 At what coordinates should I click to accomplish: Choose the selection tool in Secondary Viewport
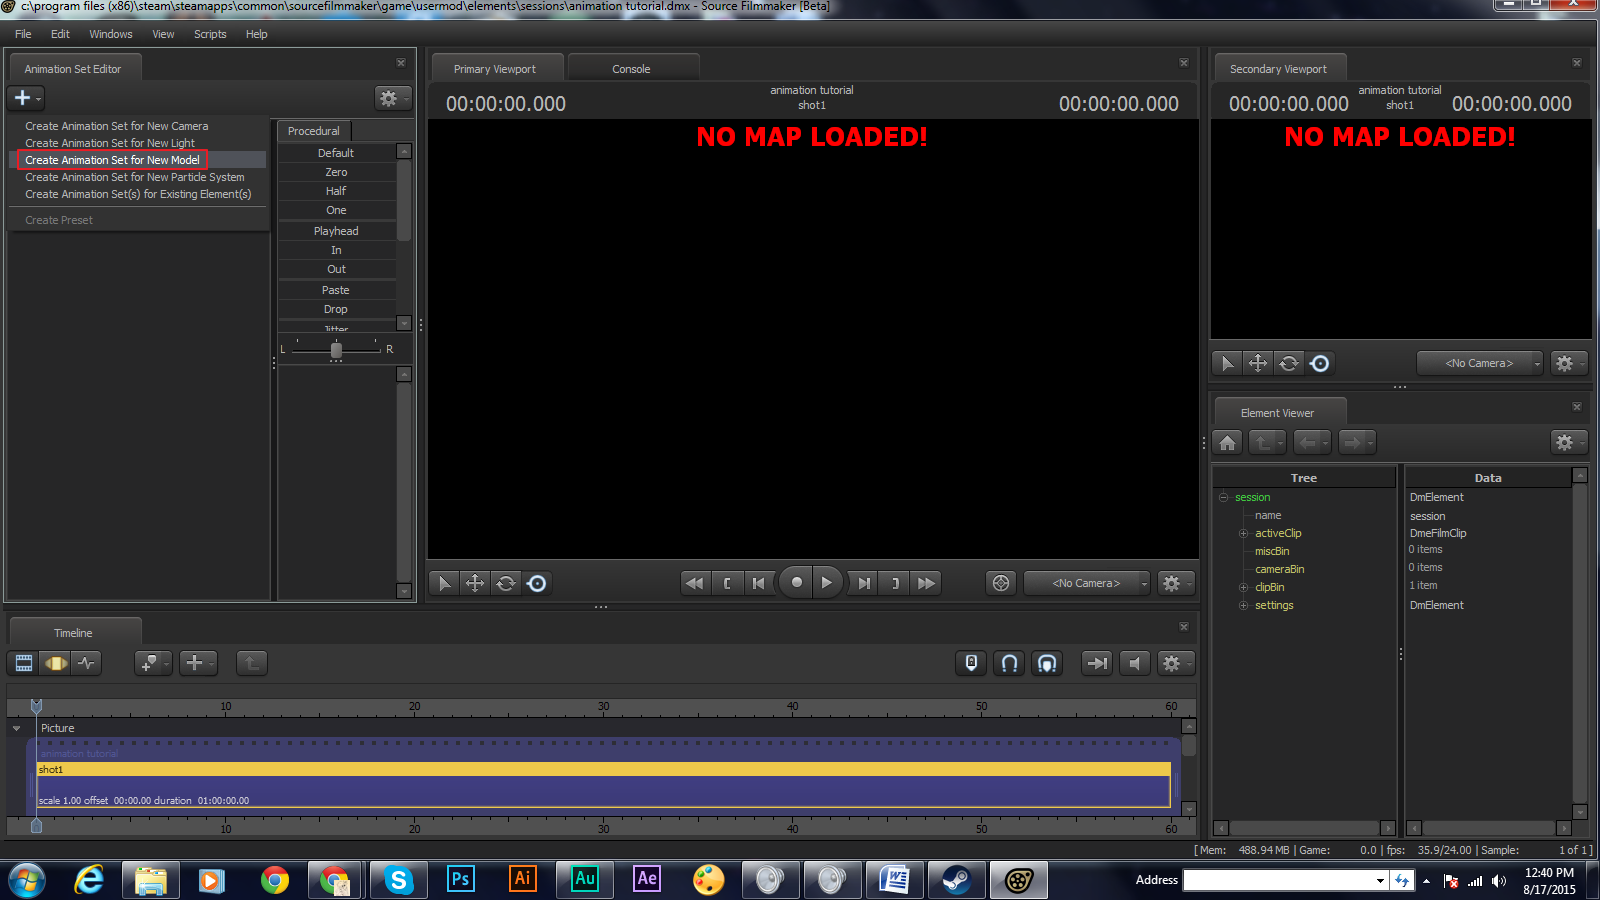[1227, 363]
